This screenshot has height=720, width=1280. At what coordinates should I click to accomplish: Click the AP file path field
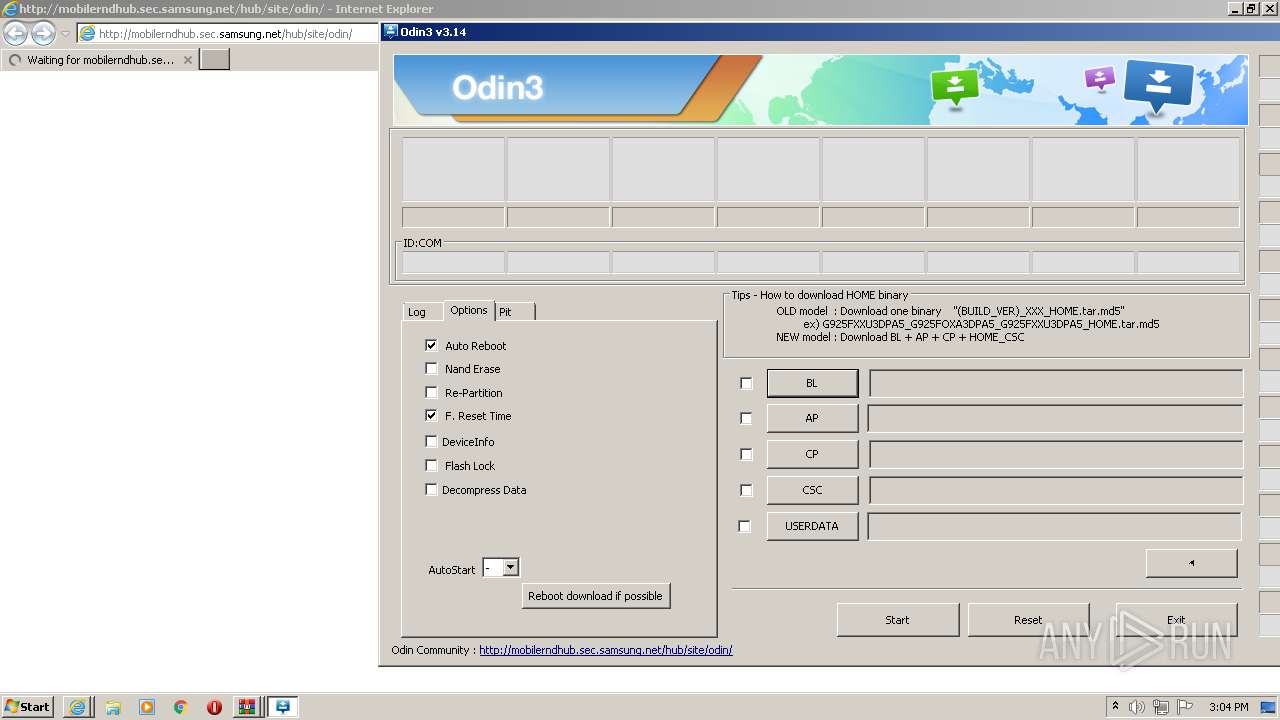tap(1056, 418)
